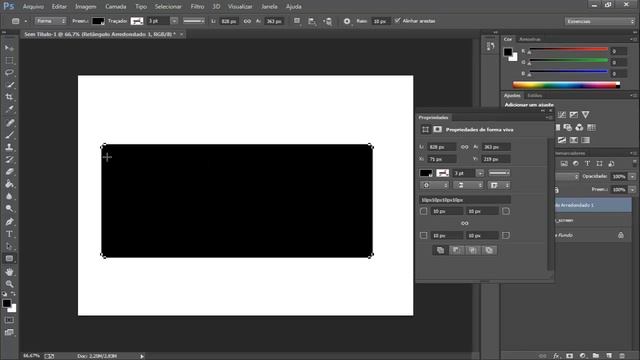Open the Janela menu
Viewport: 640px width, 360px height.
269,7
